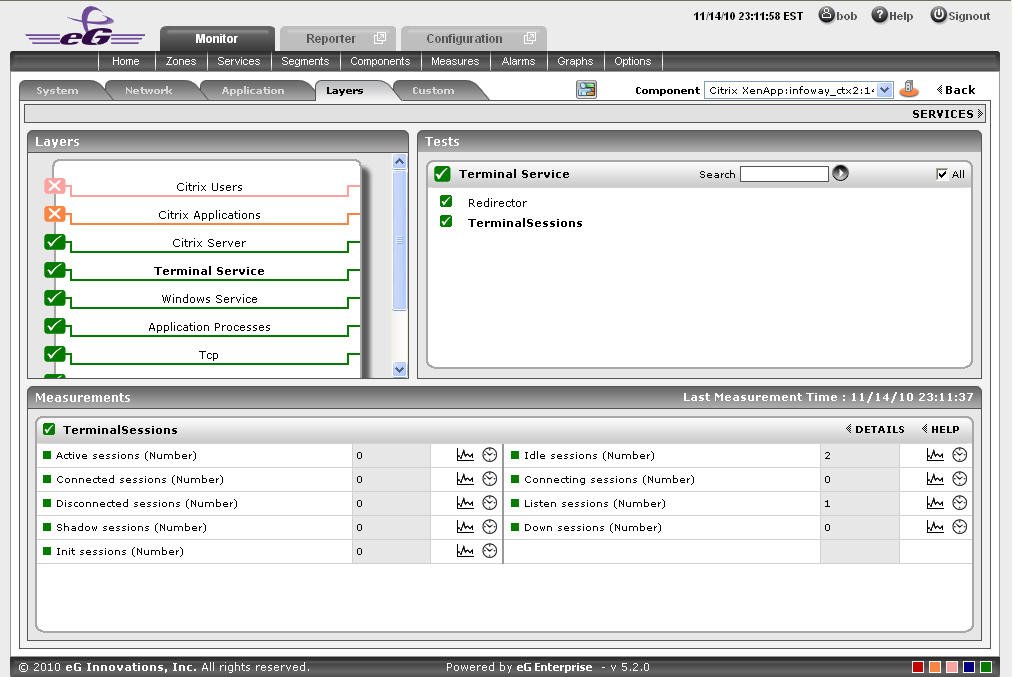This screenshot has width=1013, height=677.
Task: Expand the SERVICES link arrow
Action: [980, 114]
